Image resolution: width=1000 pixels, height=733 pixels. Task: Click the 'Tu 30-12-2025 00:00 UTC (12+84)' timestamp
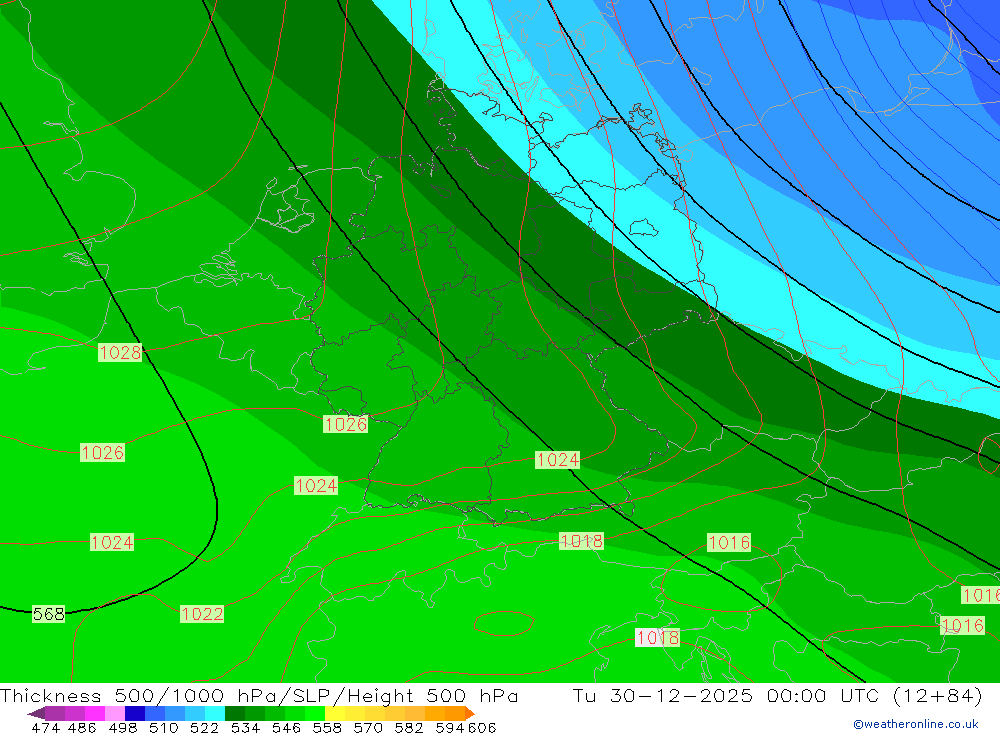pyautogui.click(x=777, y=696)
